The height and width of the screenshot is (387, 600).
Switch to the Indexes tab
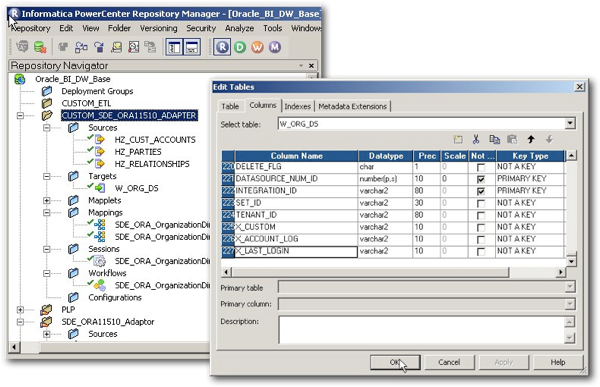pos(297,106)
